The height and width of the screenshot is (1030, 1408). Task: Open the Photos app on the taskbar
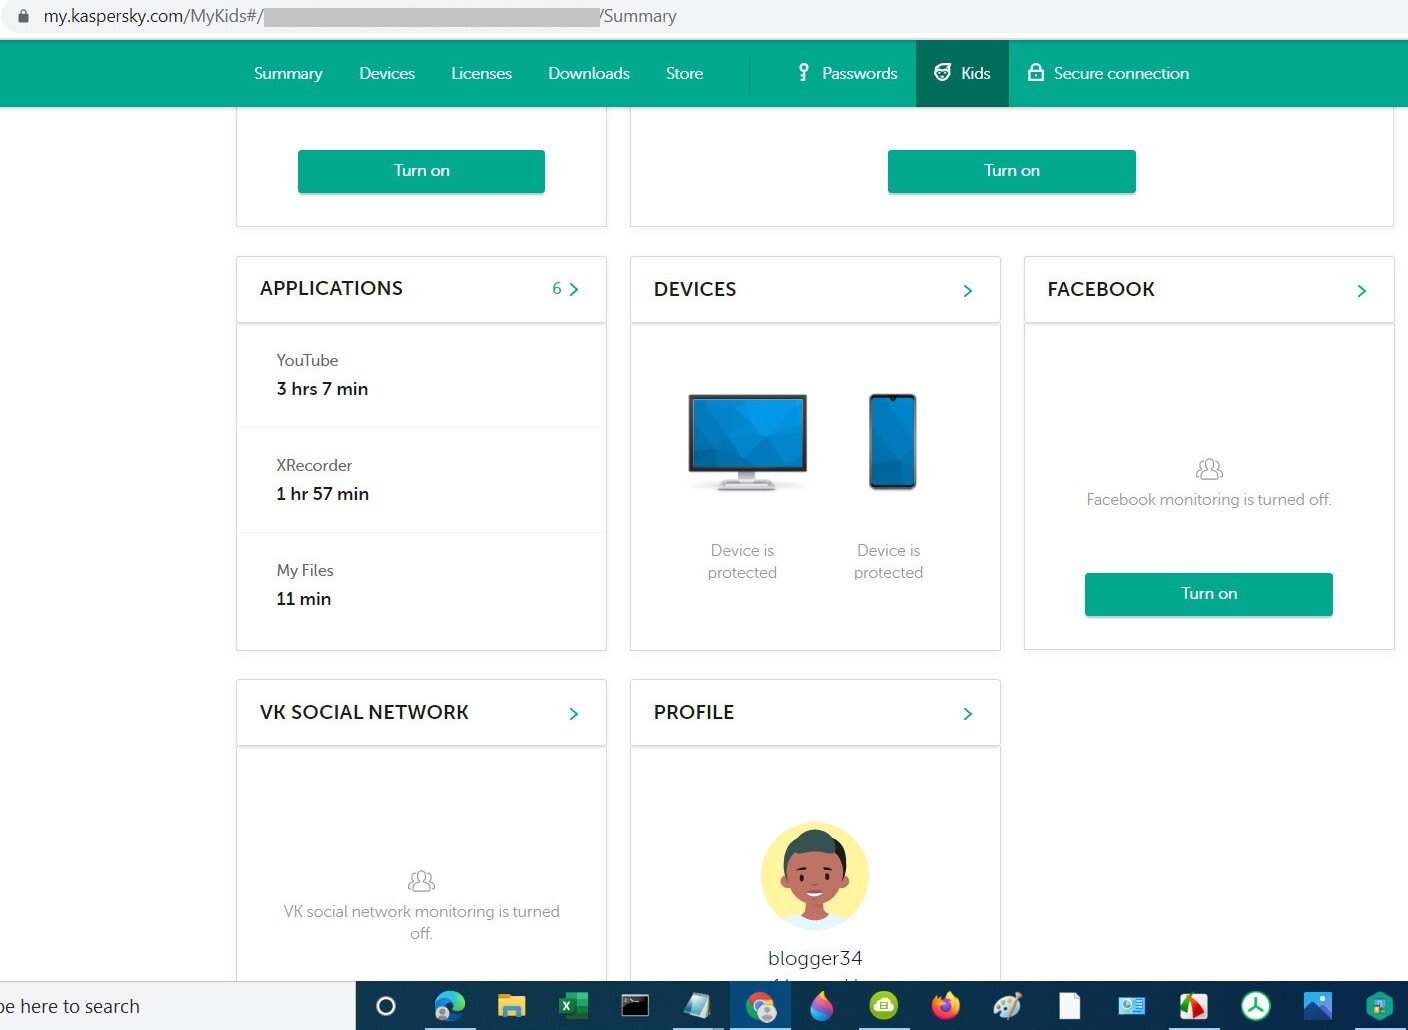click(1318, 1006)
